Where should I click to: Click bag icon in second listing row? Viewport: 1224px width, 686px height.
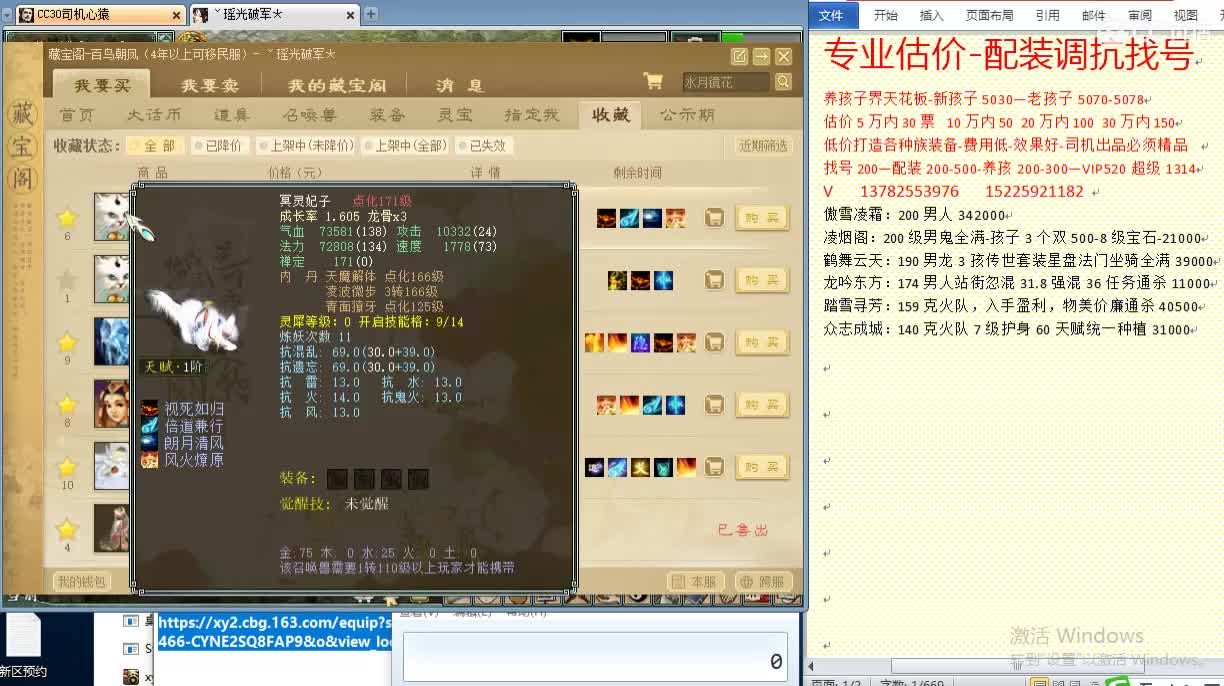(x=714, y=280)
